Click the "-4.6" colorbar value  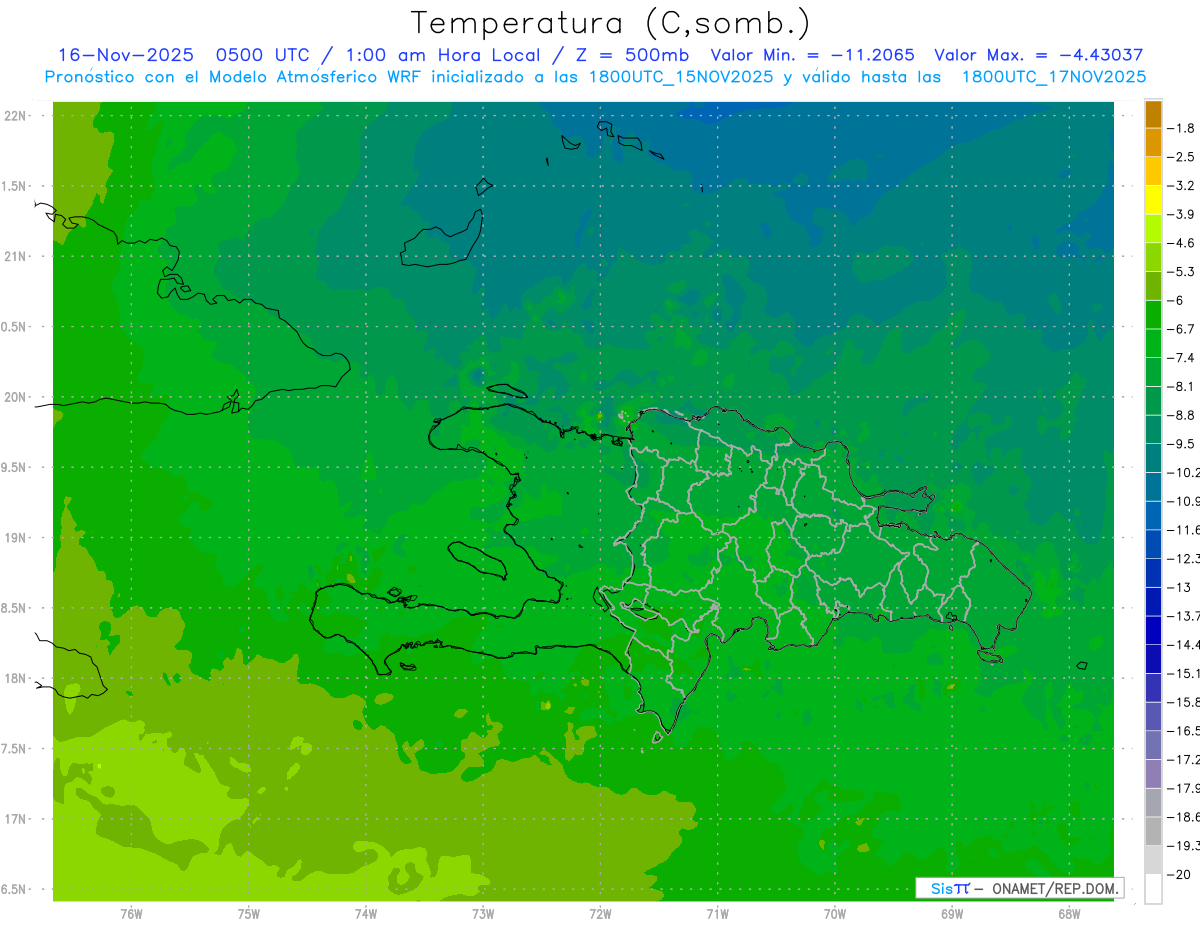(x=1181, y=243)
